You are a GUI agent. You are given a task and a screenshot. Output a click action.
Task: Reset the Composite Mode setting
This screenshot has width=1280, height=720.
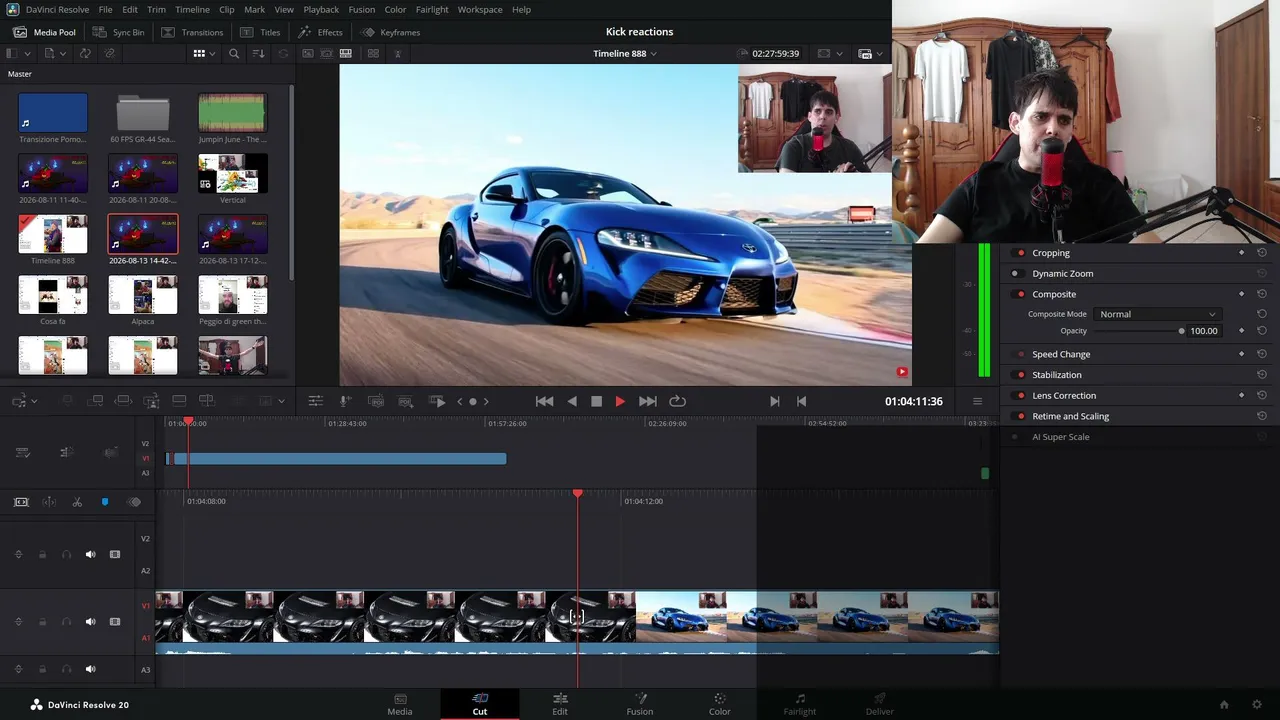(1262, 314)
